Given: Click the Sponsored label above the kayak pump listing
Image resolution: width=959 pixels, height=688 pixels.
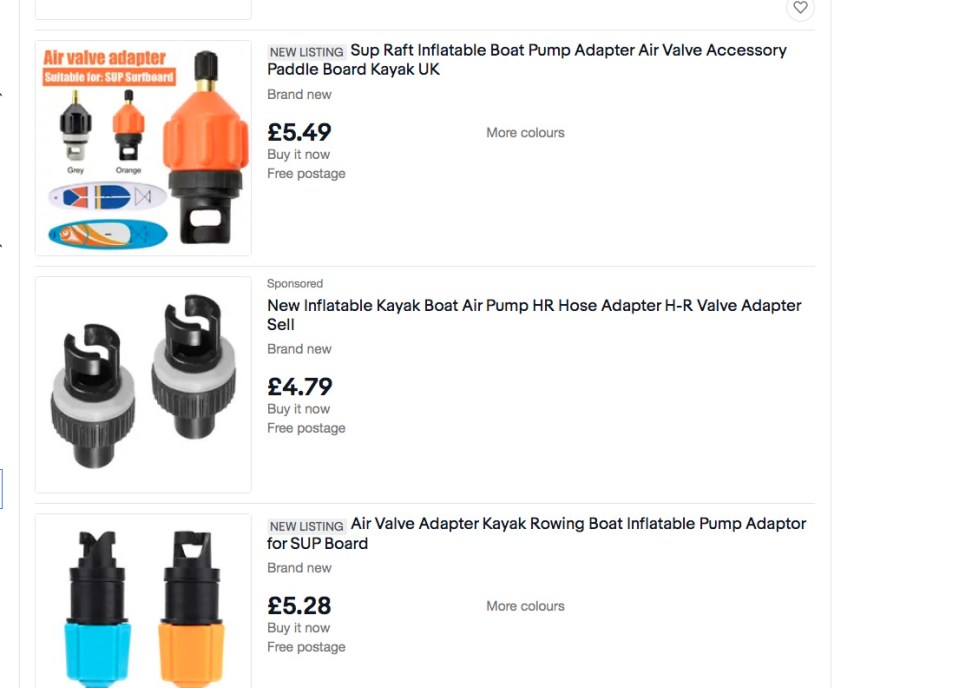Looking at the screenshot, I should pyautogui.click(x=295, y=284).
